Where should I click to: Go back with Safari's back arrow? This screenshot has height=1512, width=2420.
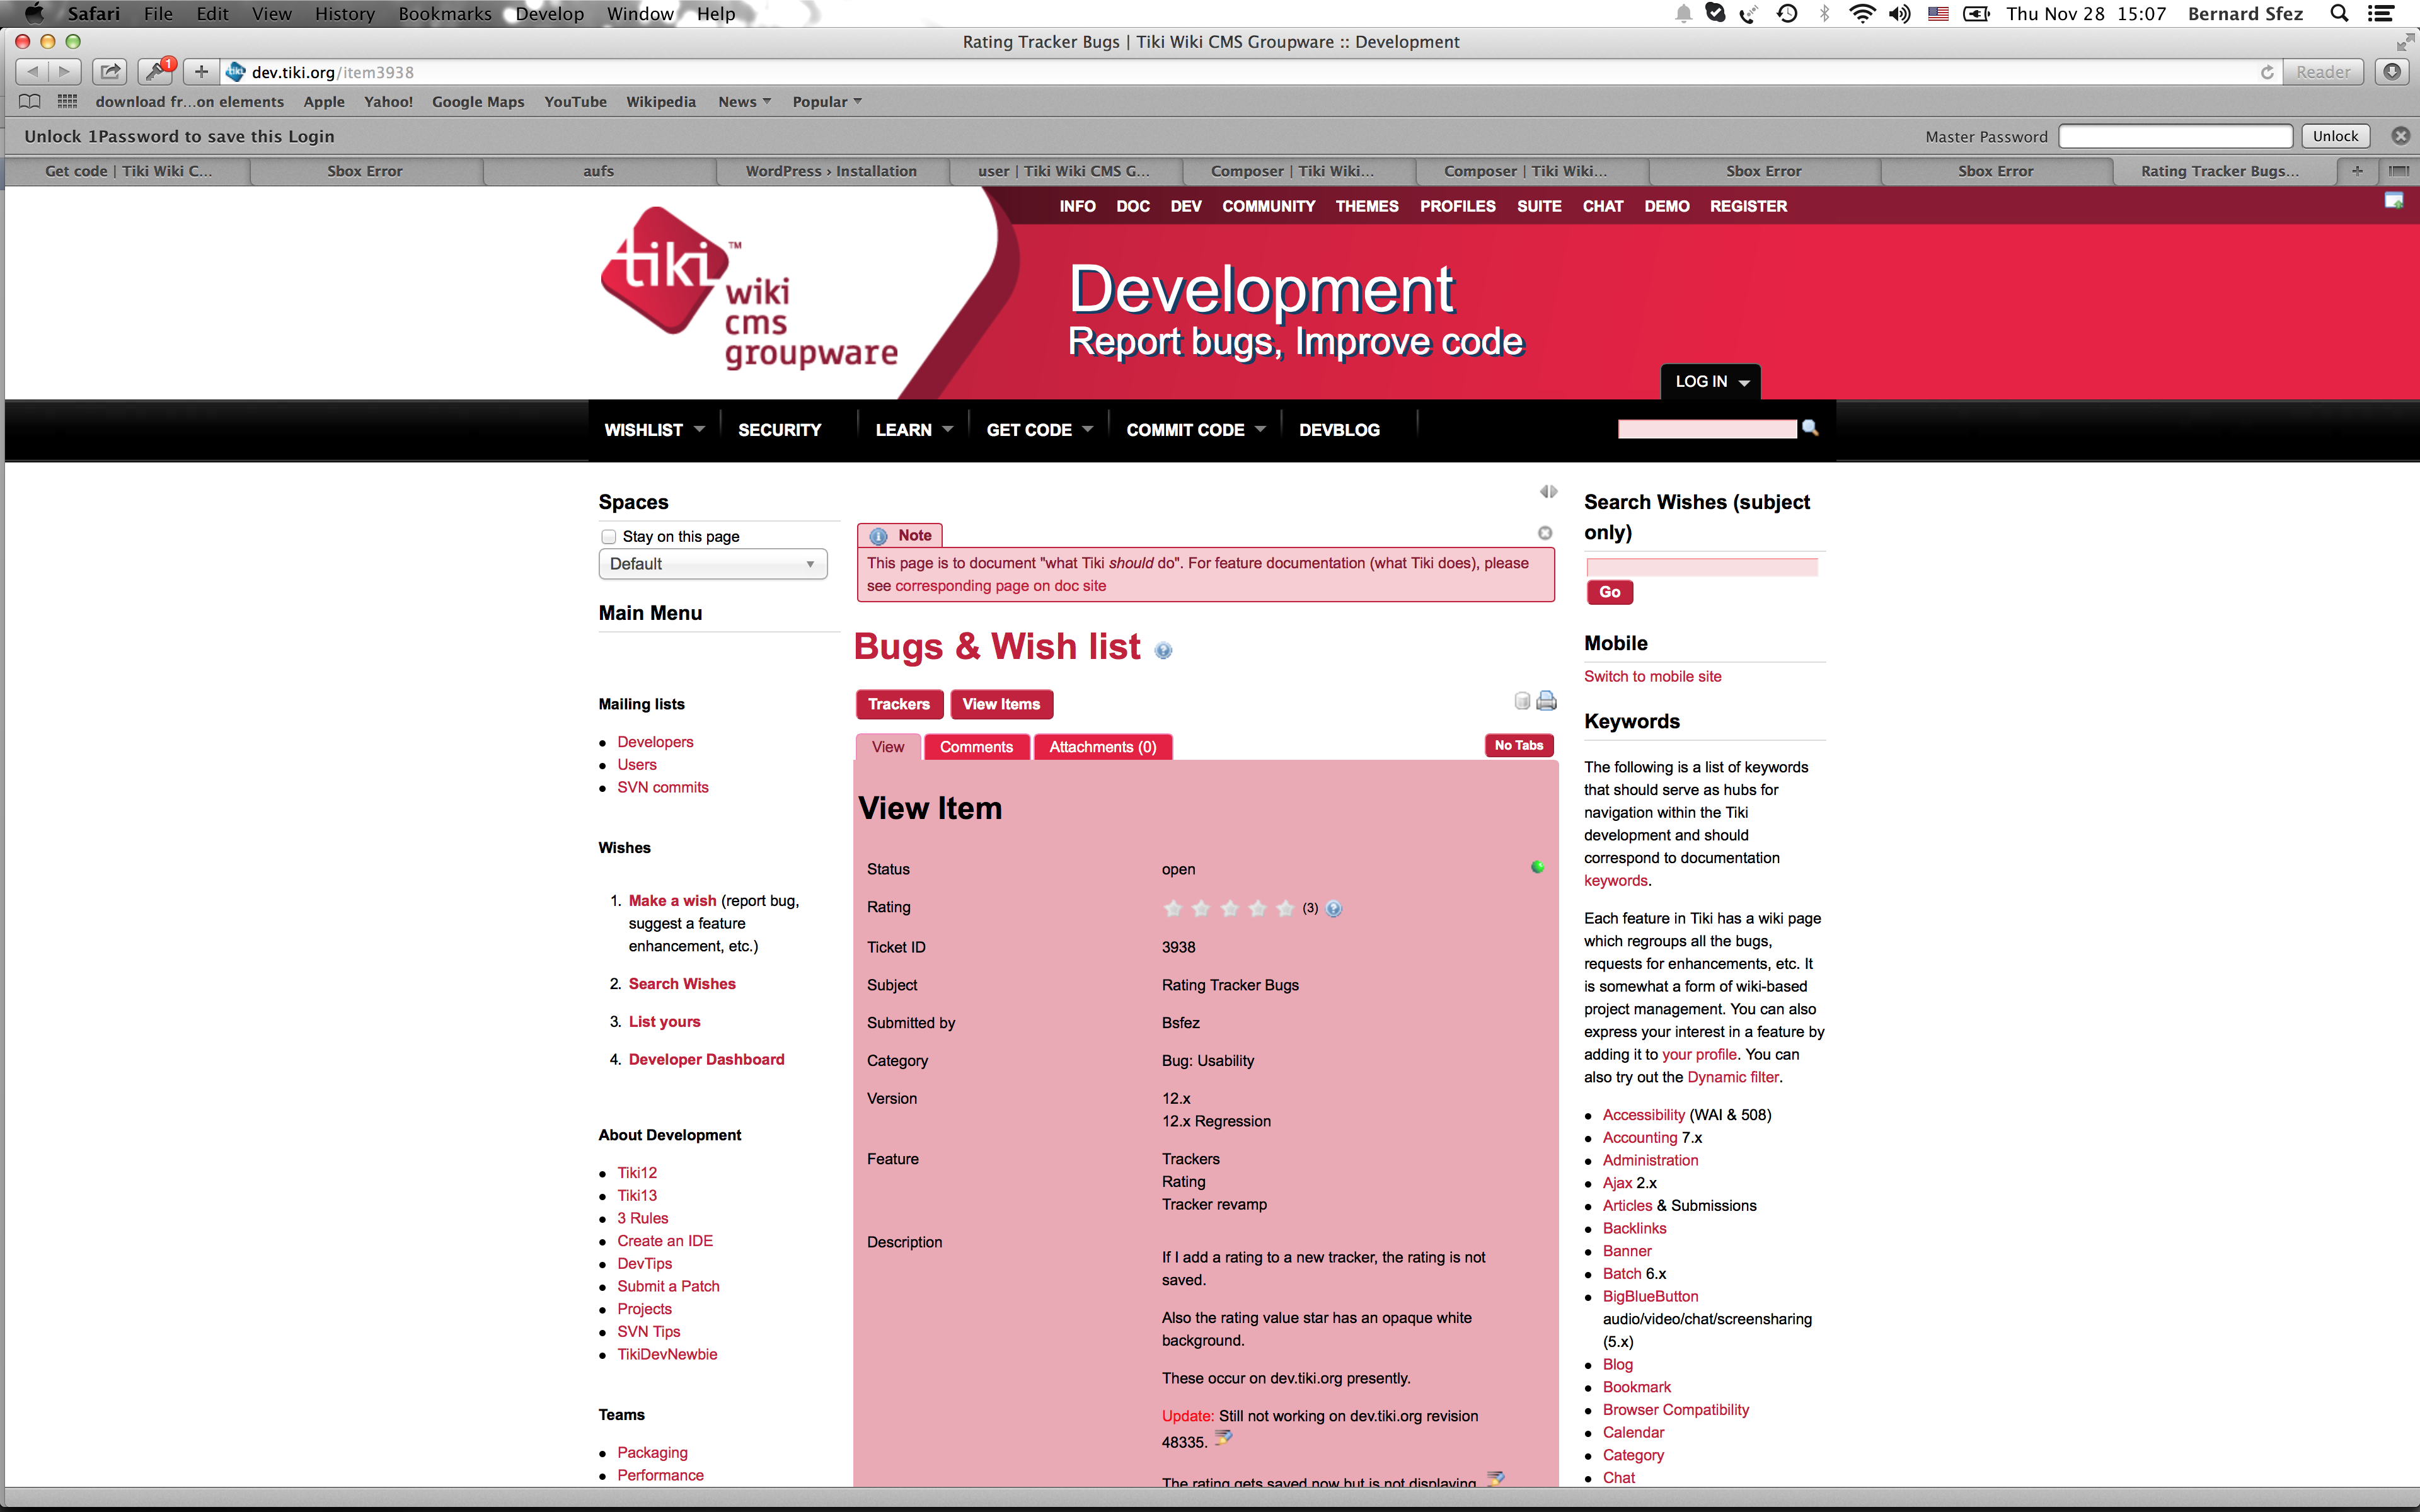[32, 72]
